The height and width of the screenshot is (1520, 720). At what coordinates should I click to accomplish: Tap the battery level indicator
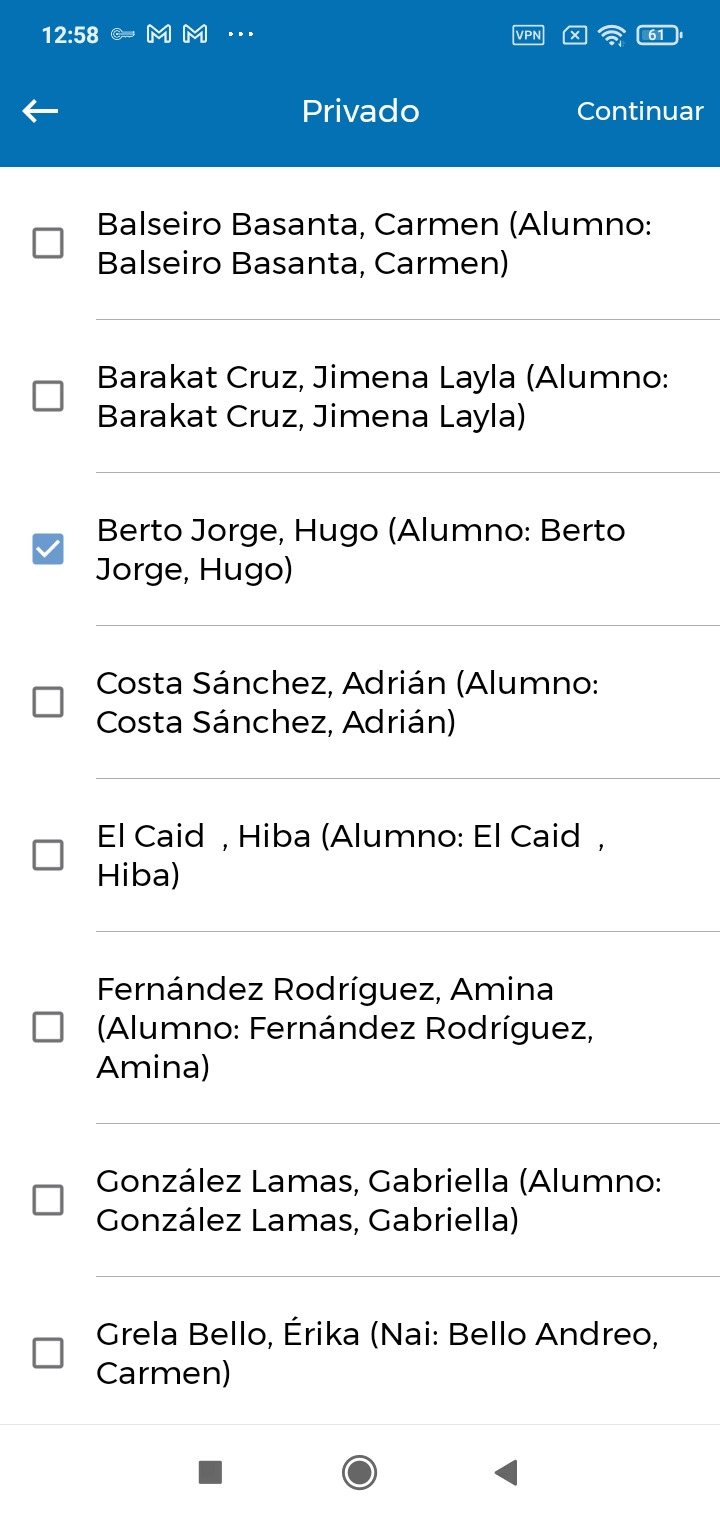659,35
